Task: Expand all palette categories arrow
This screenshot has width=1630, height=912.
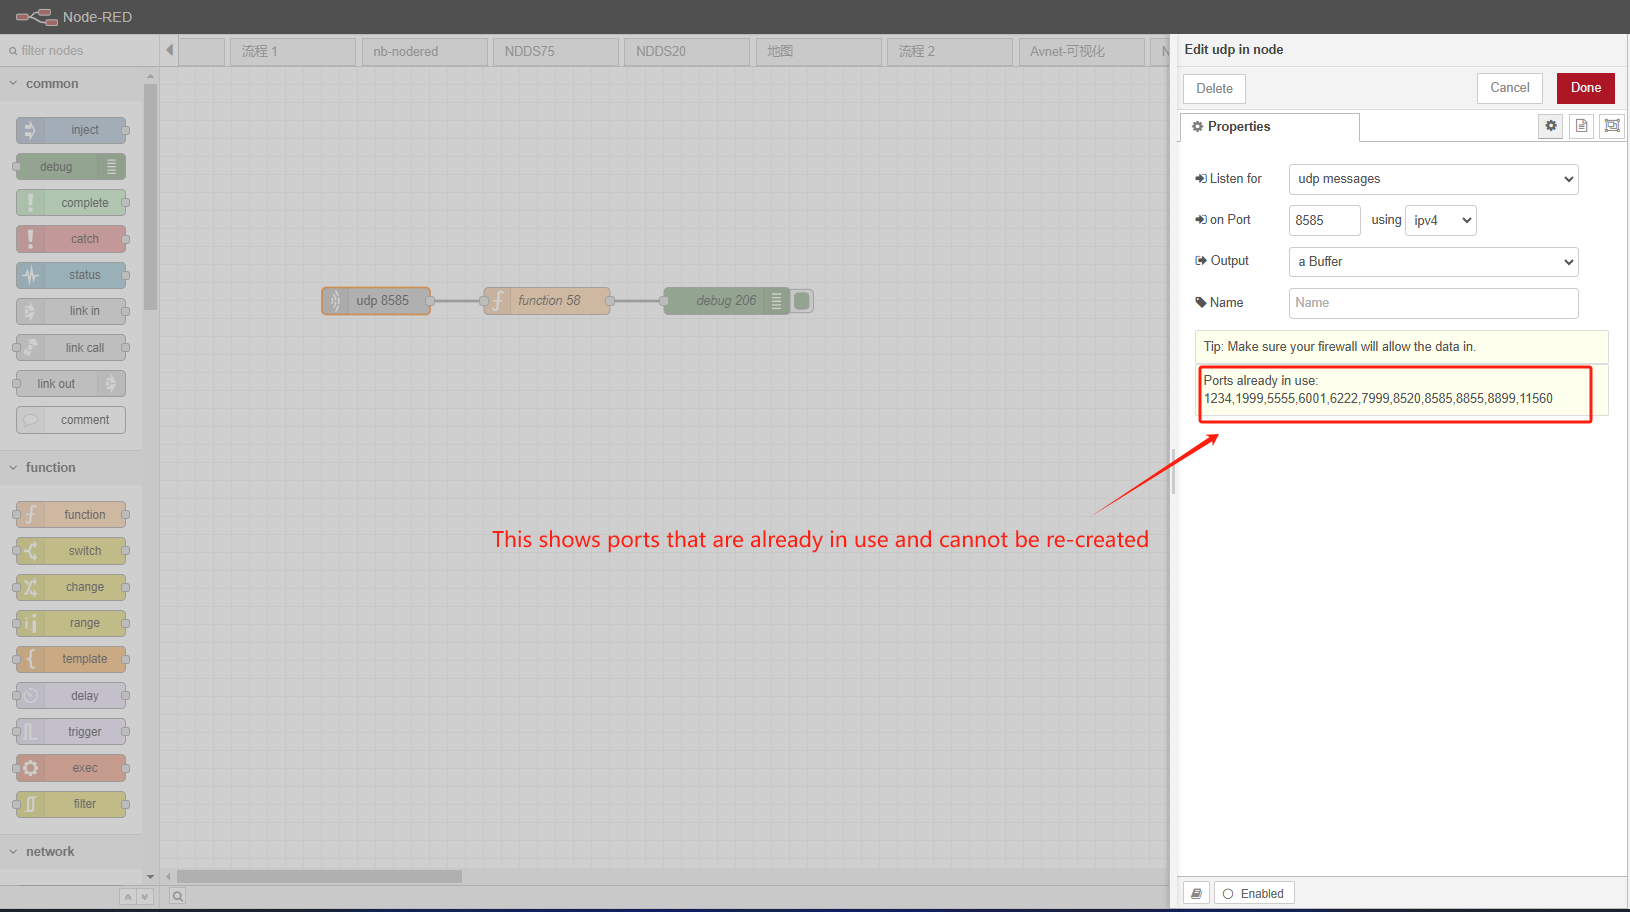Action: coord(145,897)
